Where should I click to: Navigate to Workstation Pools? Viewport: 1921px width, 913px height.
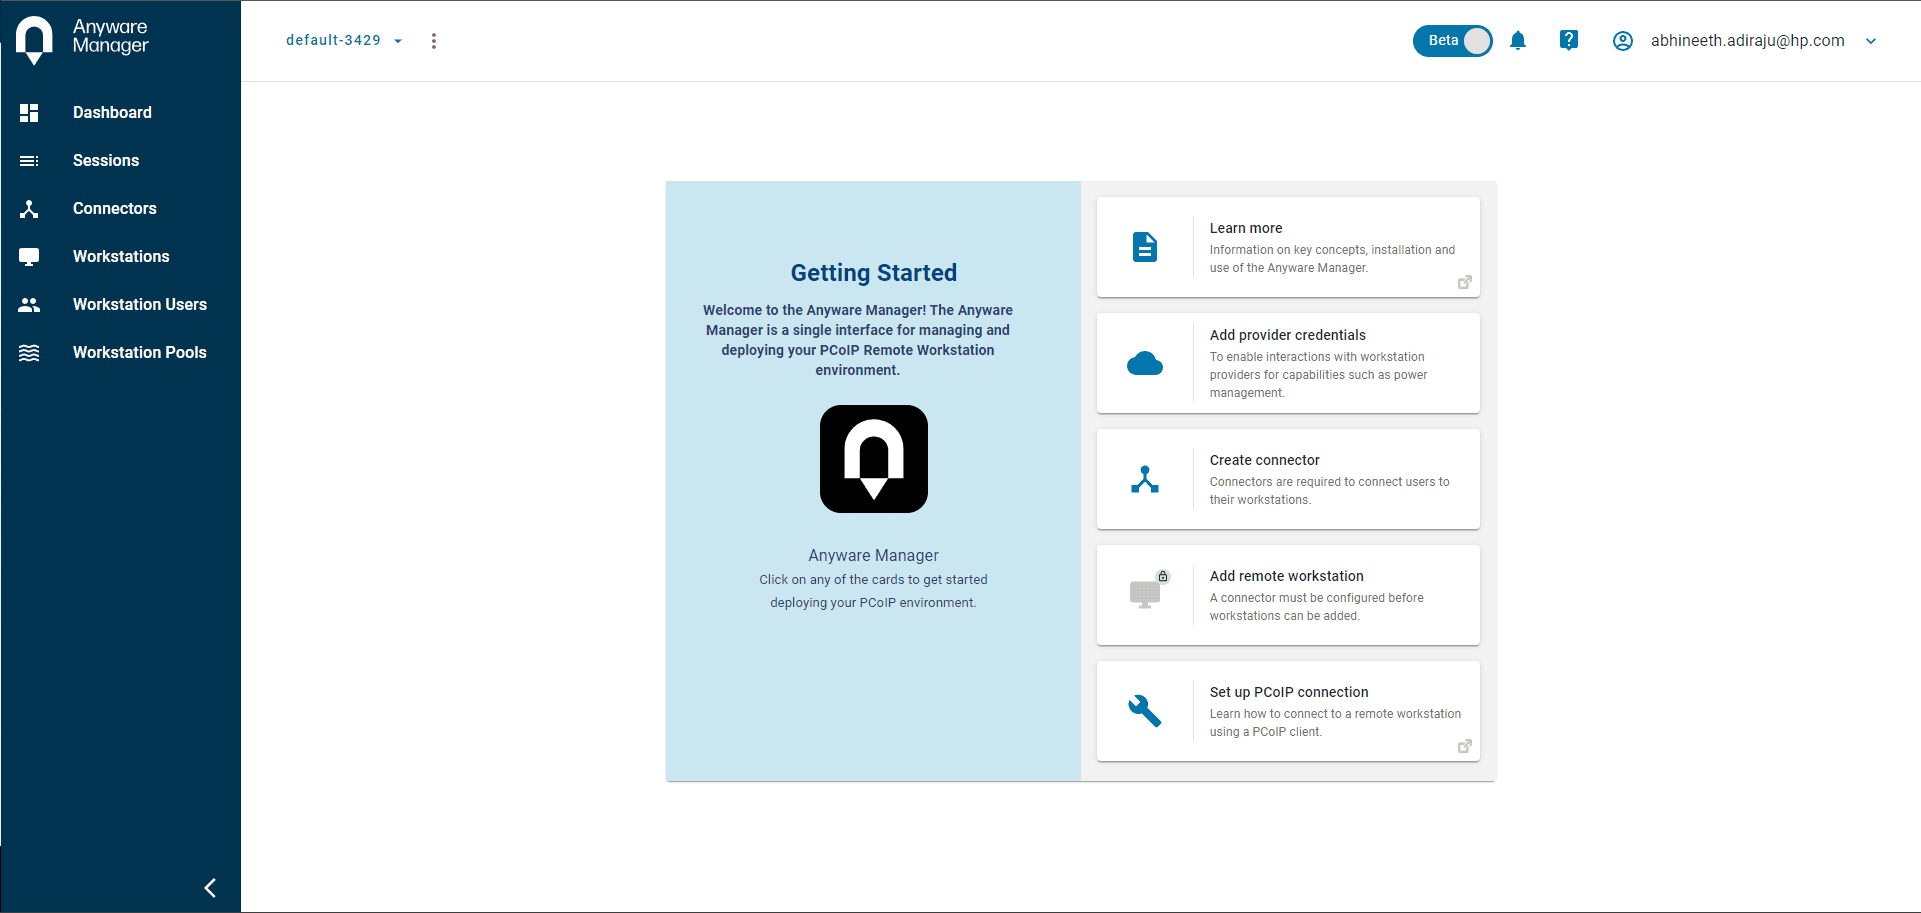(x=139, y=353)
